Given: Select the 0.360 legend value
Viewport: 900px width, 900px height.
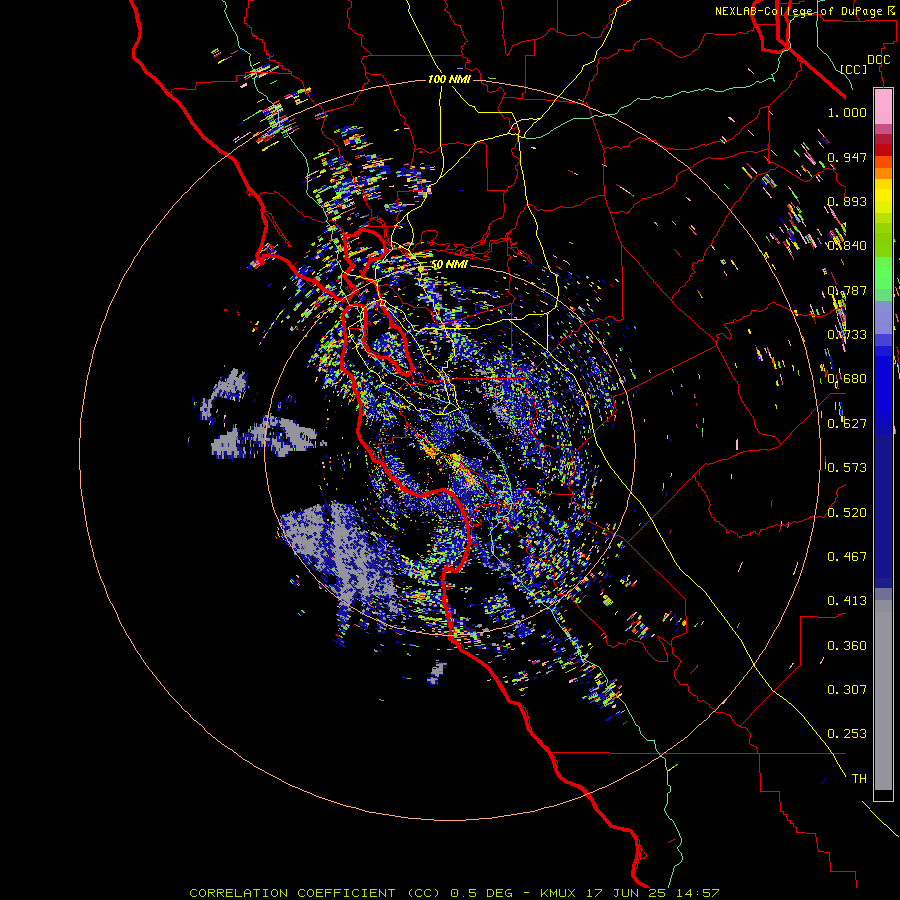Looking at the screenshot, I should (847, 646).
